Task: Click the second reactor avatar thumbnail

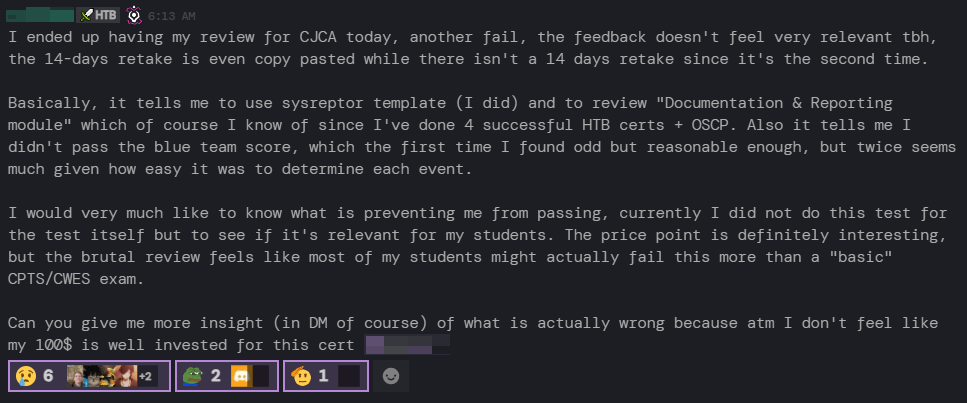Action: click(92, 377)
